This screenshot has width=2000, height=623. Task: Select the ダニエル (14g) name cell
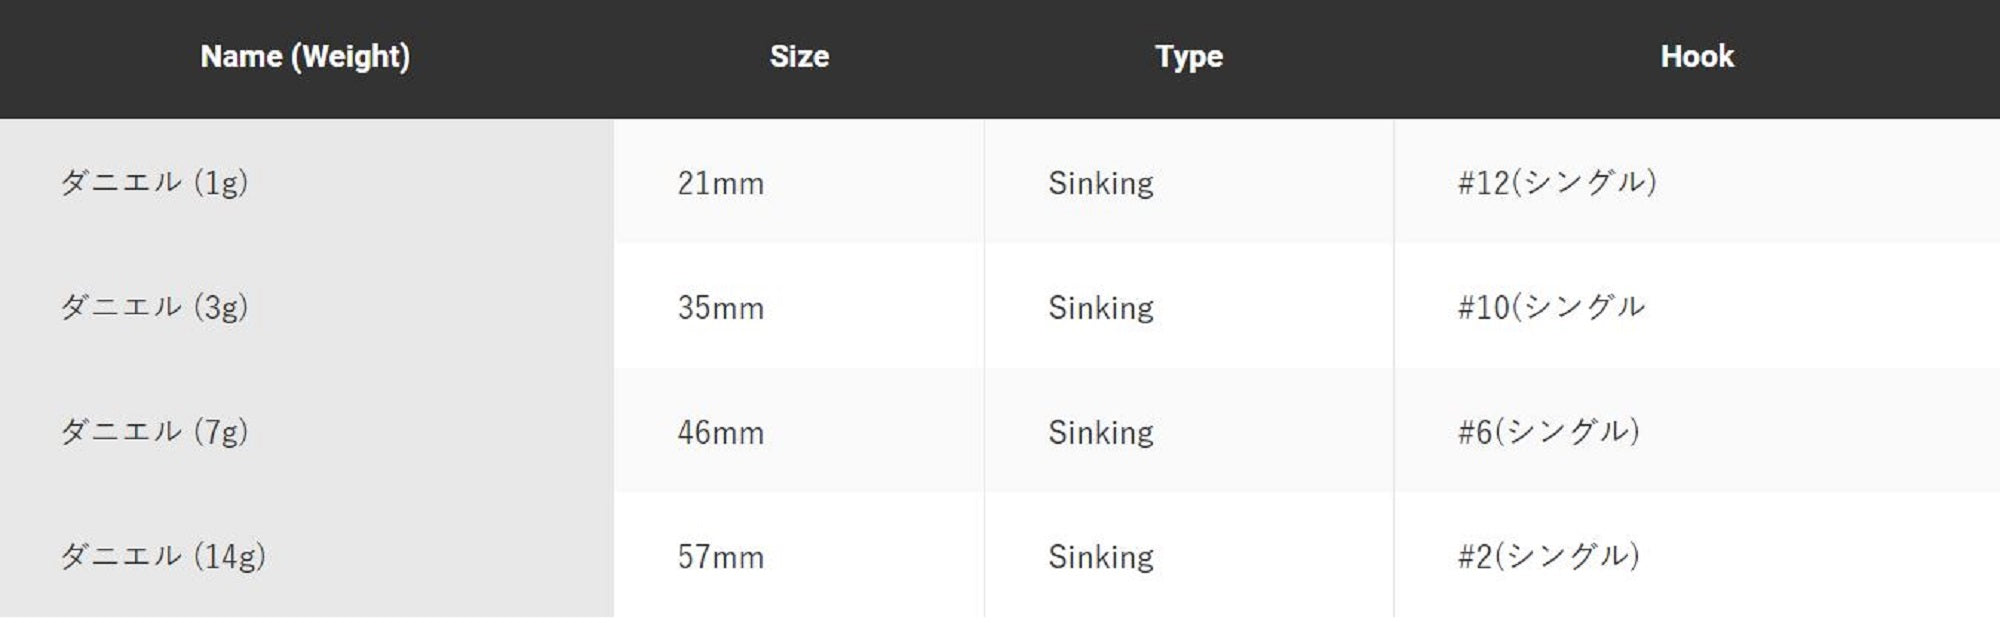pyautogui.click(x=163, y=556)
